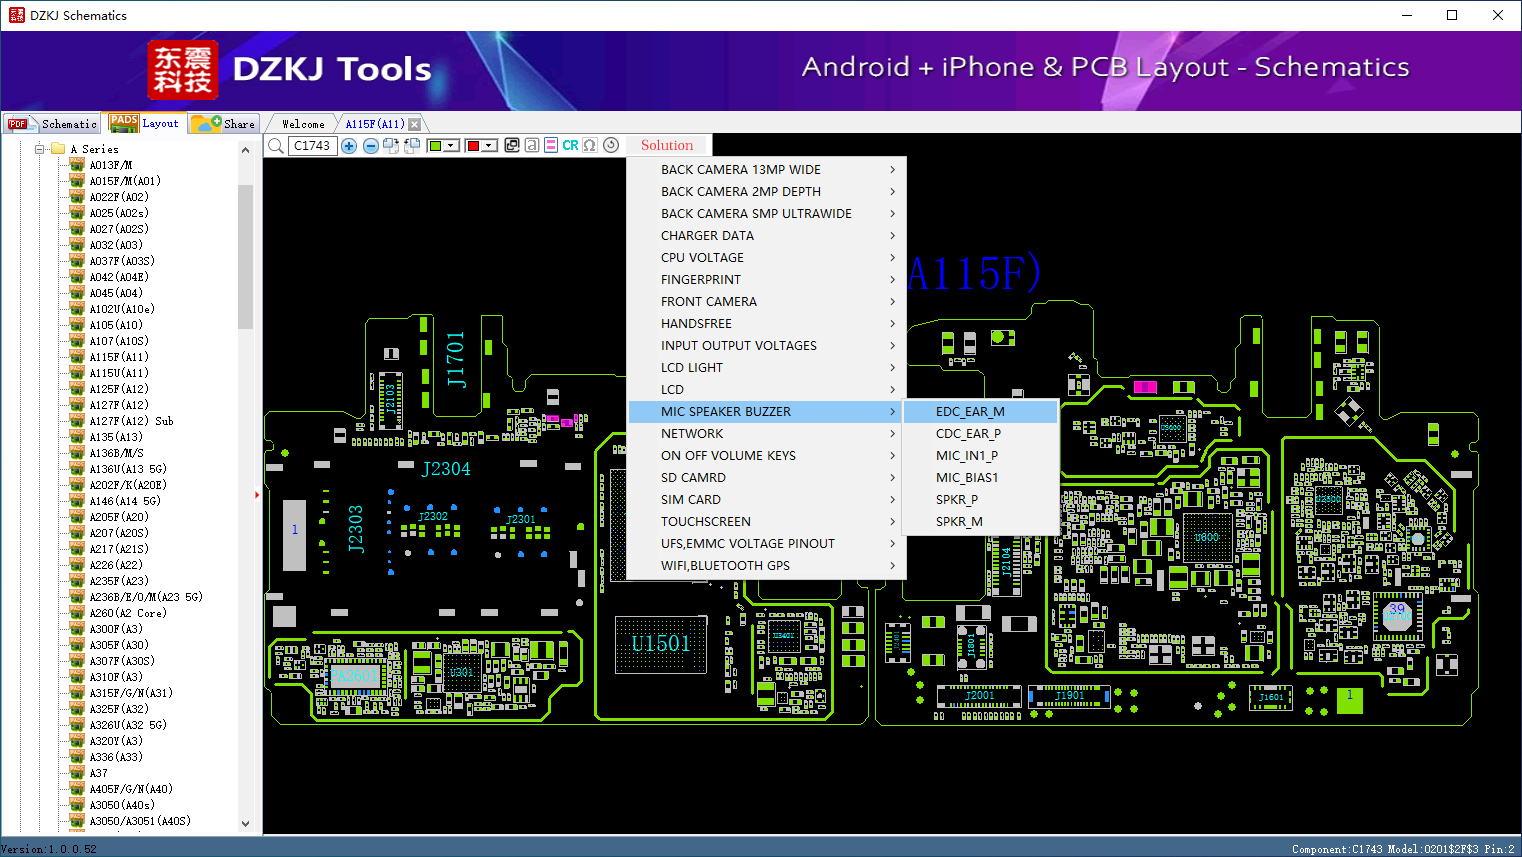Open the LCD LIGHT submenu
Screen dimensions: 1522x857
[x=767, y=367]
